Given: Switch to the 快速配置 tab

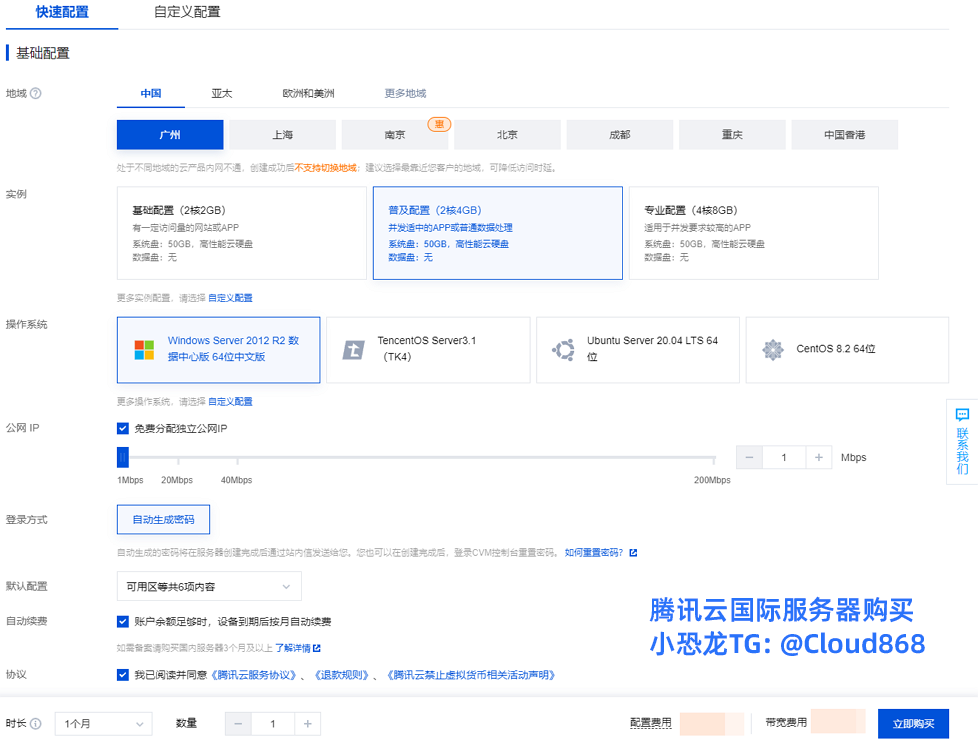Looking at the screenshot, I should (x=62, y=12).
